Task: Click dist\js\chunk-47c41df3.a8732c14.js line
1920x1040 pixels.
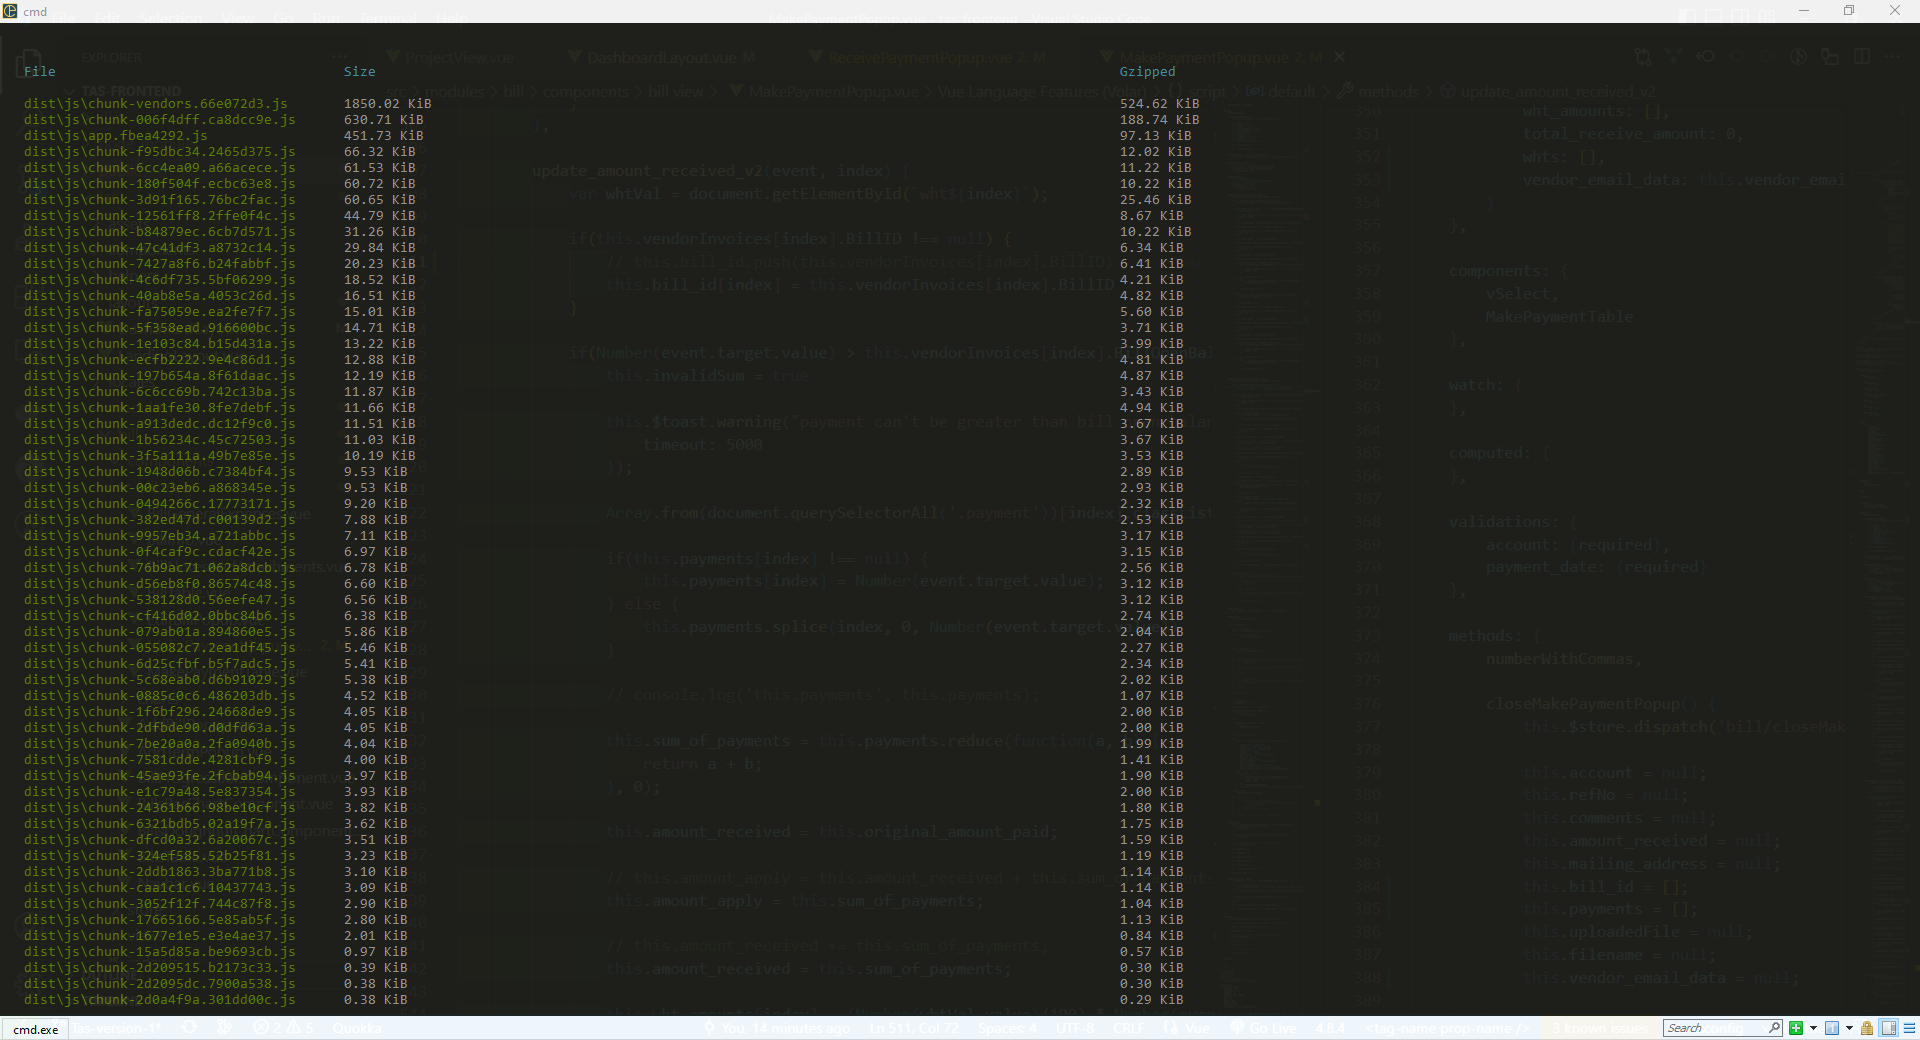Action: [x=160, y=248]
